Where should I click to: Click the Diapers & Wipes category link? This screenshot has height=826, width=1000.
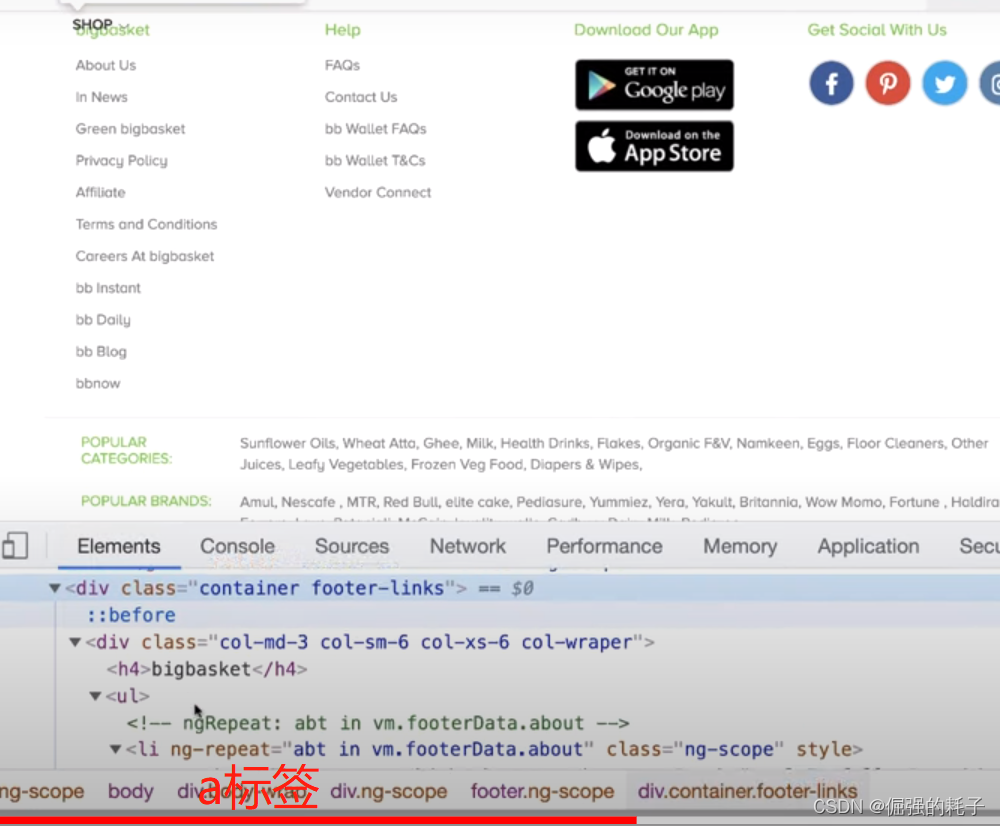(x=585, y=465)
